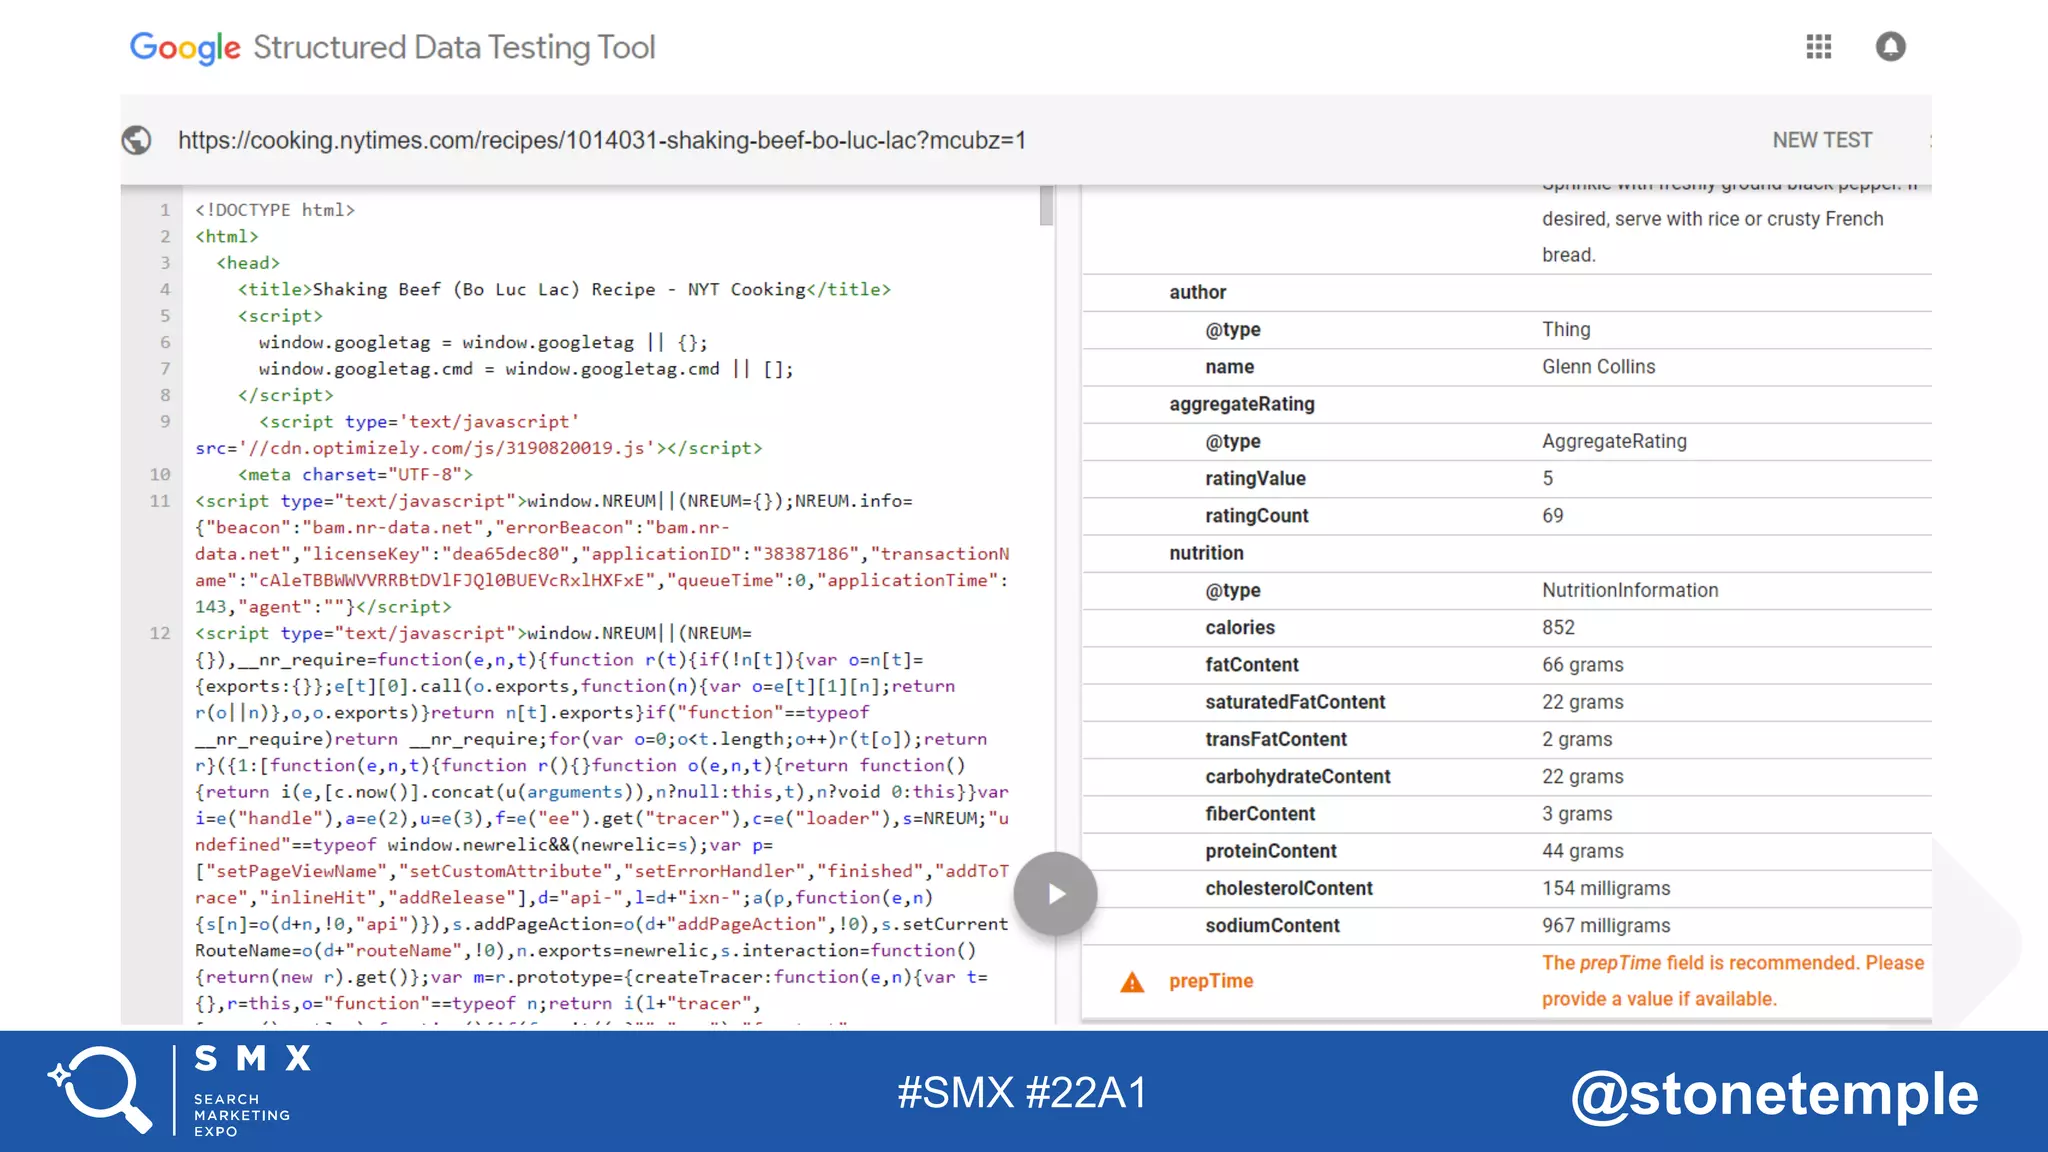Click the notifications bell icon
2048x1152 pixels.
pyautogui.click(x=1890, y=47)
